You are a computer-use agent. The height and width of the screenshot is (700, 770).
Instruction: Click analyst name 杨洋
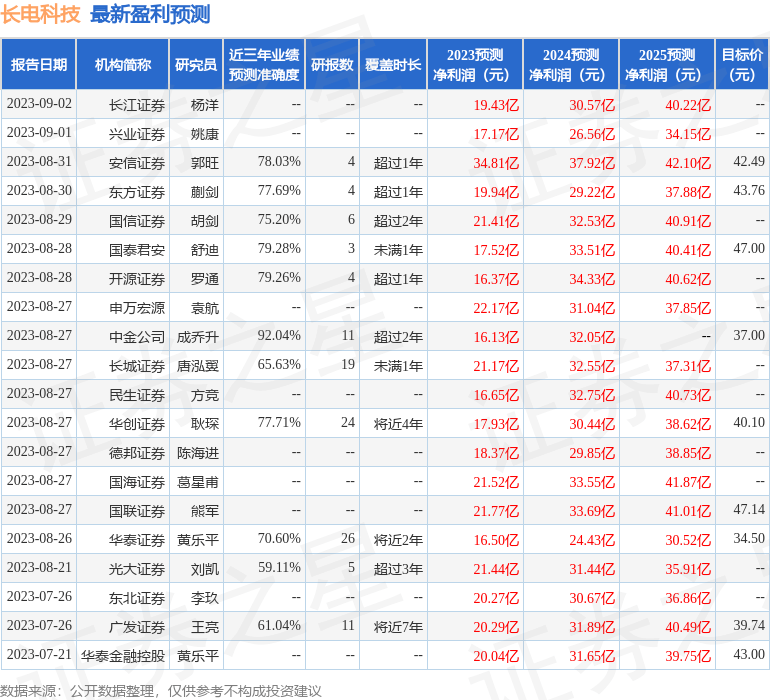[x=204, y=105]
